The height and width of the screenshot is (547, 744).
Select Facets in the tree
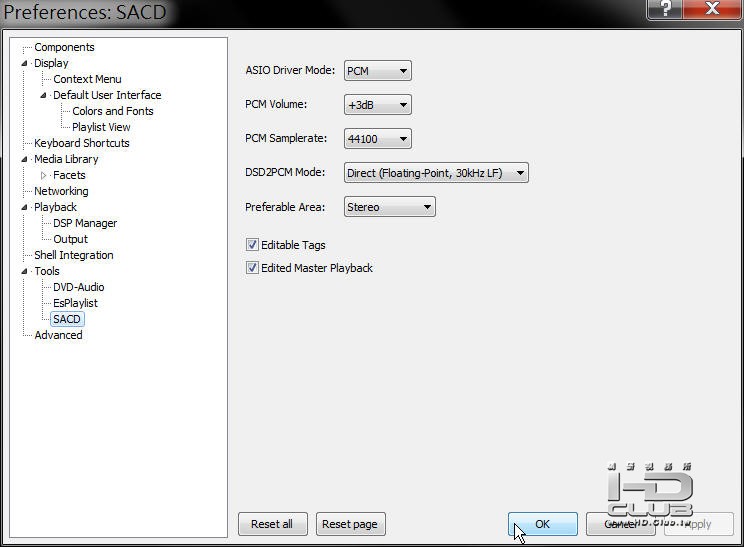click(69, 175)
